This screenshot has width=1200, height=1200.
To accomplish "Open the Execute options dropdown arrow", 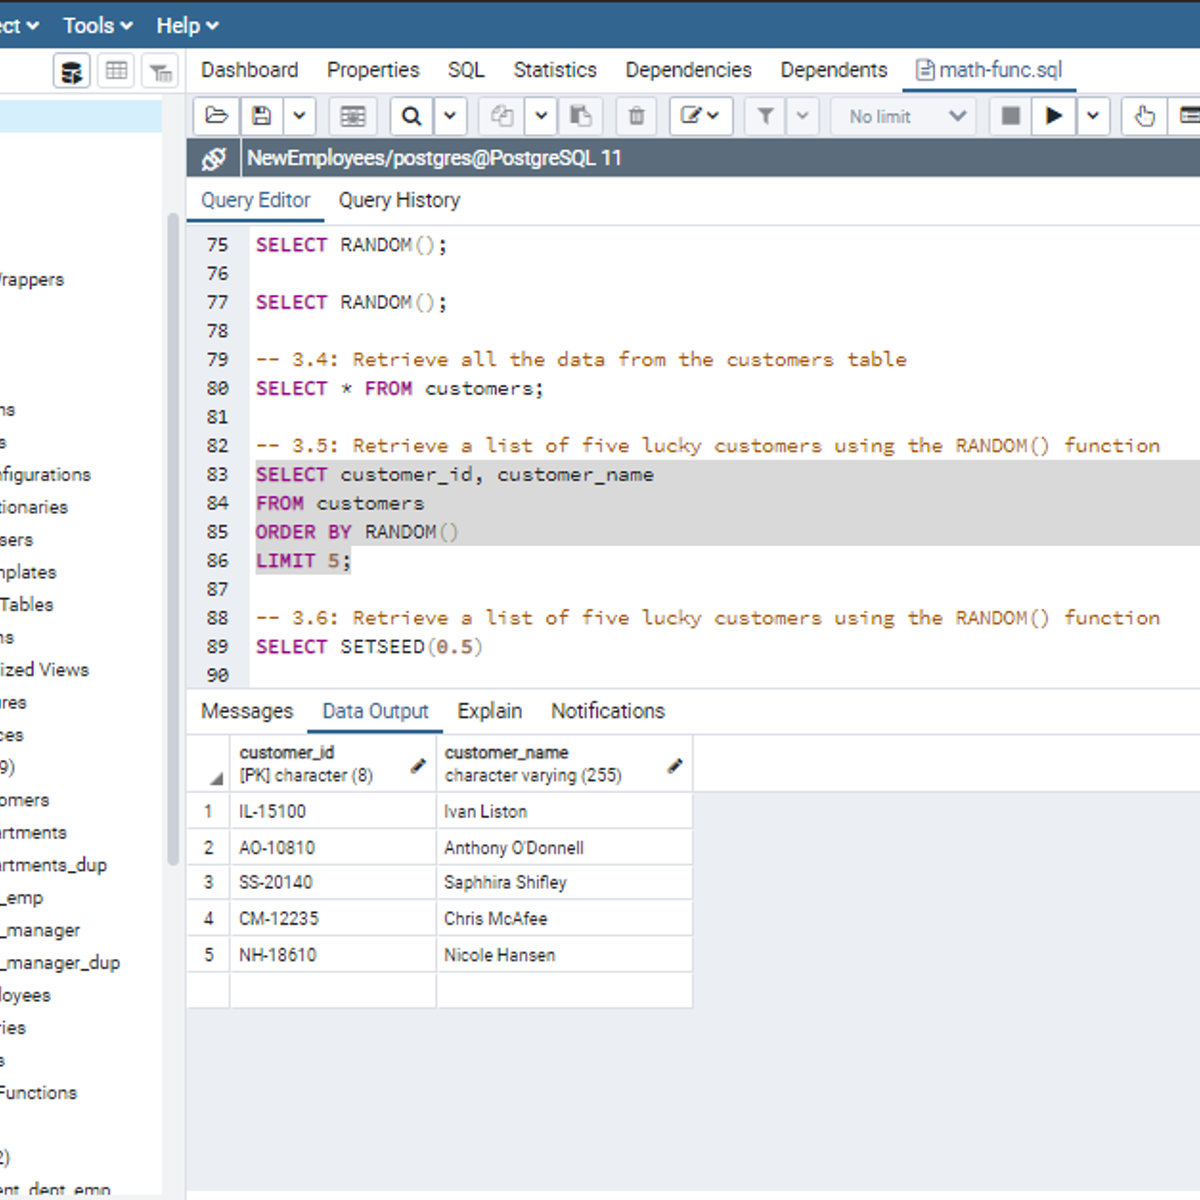I will (1093, 116).
